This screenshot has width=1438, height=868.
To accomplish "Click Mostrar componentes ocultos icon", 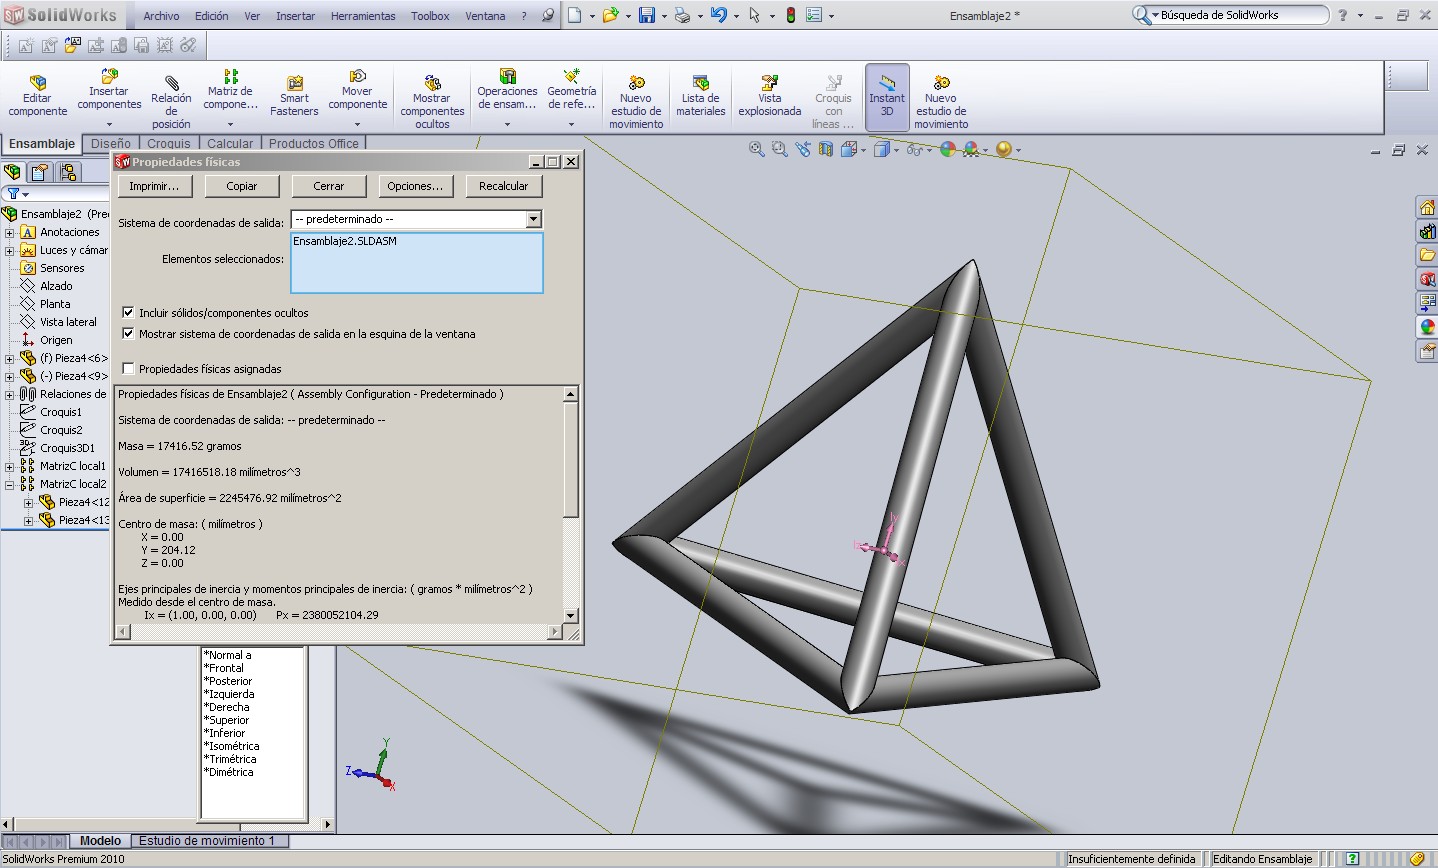I will (432, 83).
